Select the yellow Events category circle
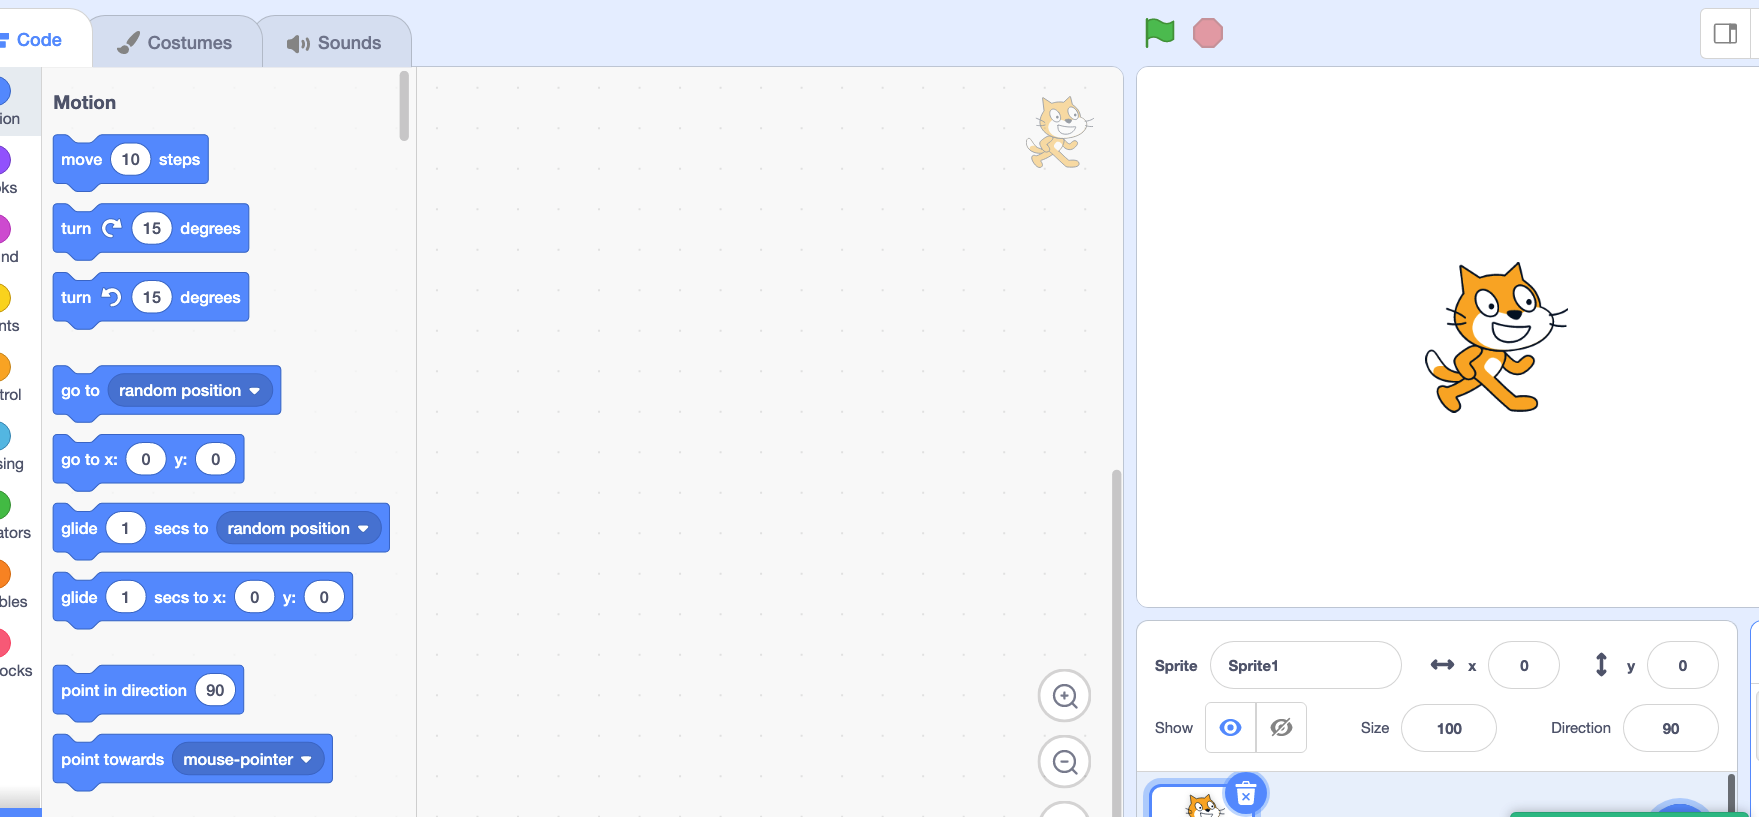Screen dimensions: 1759x817 (x=3, y=299)
